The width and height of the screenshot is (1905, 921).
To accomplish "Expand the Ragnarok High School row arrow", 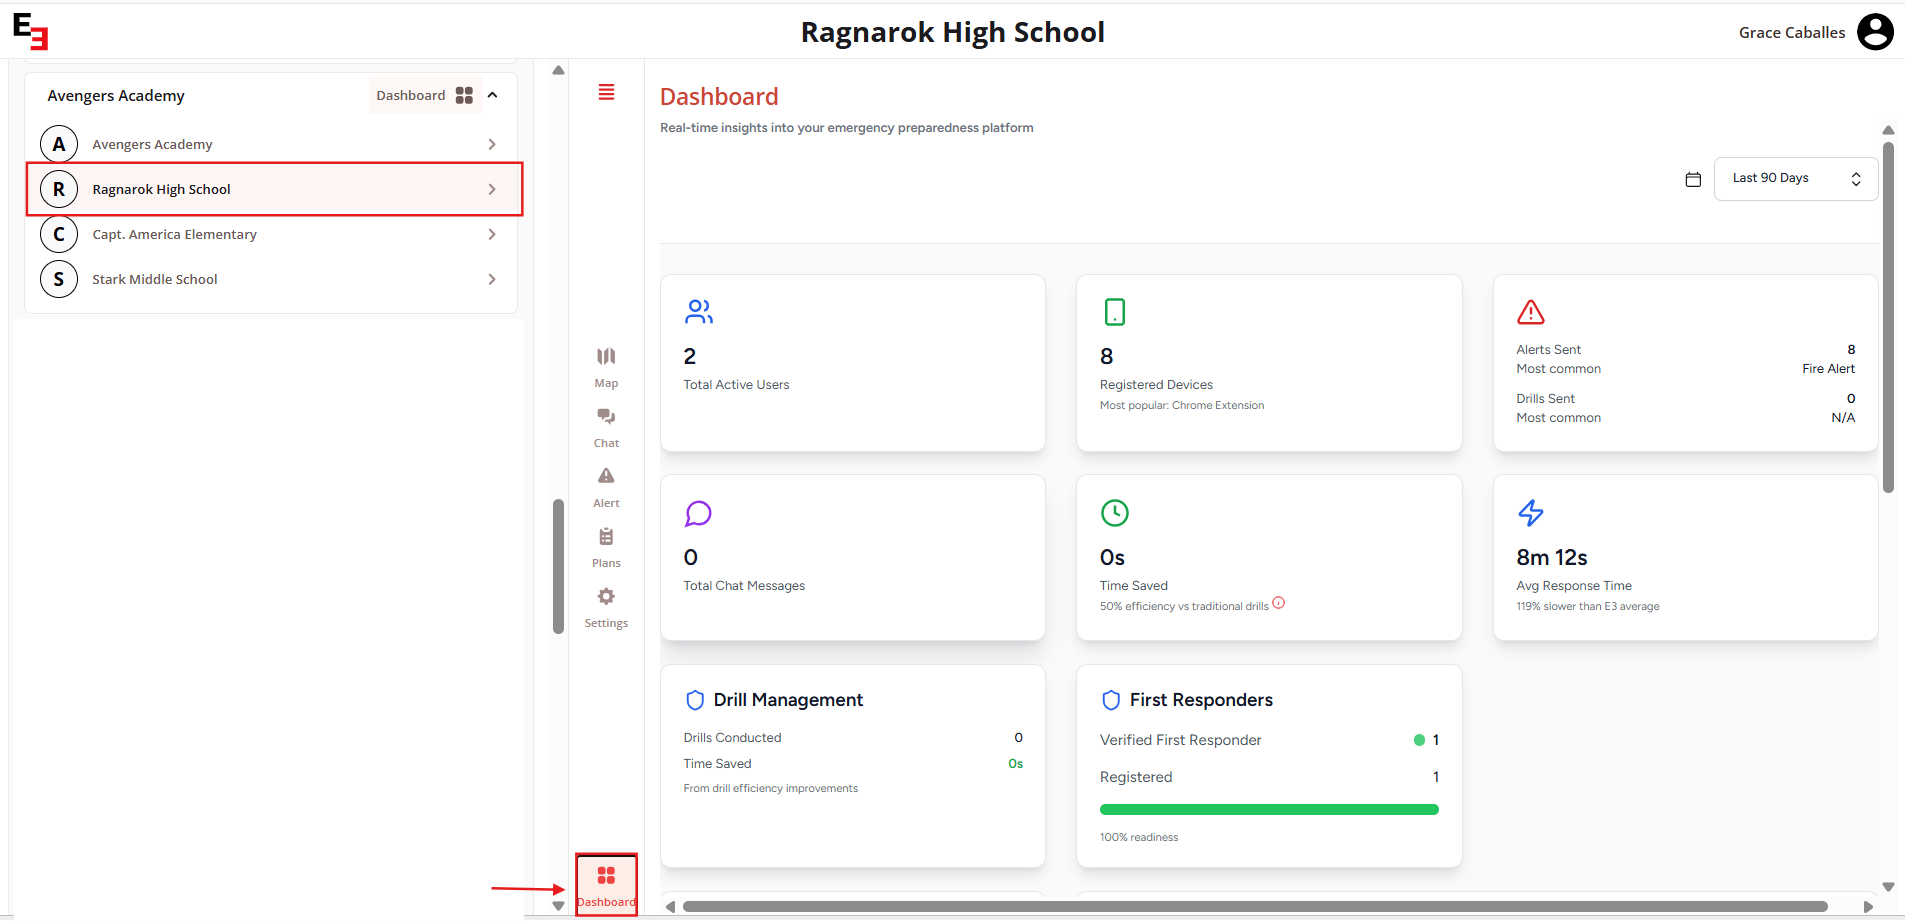I will point(492,189).
